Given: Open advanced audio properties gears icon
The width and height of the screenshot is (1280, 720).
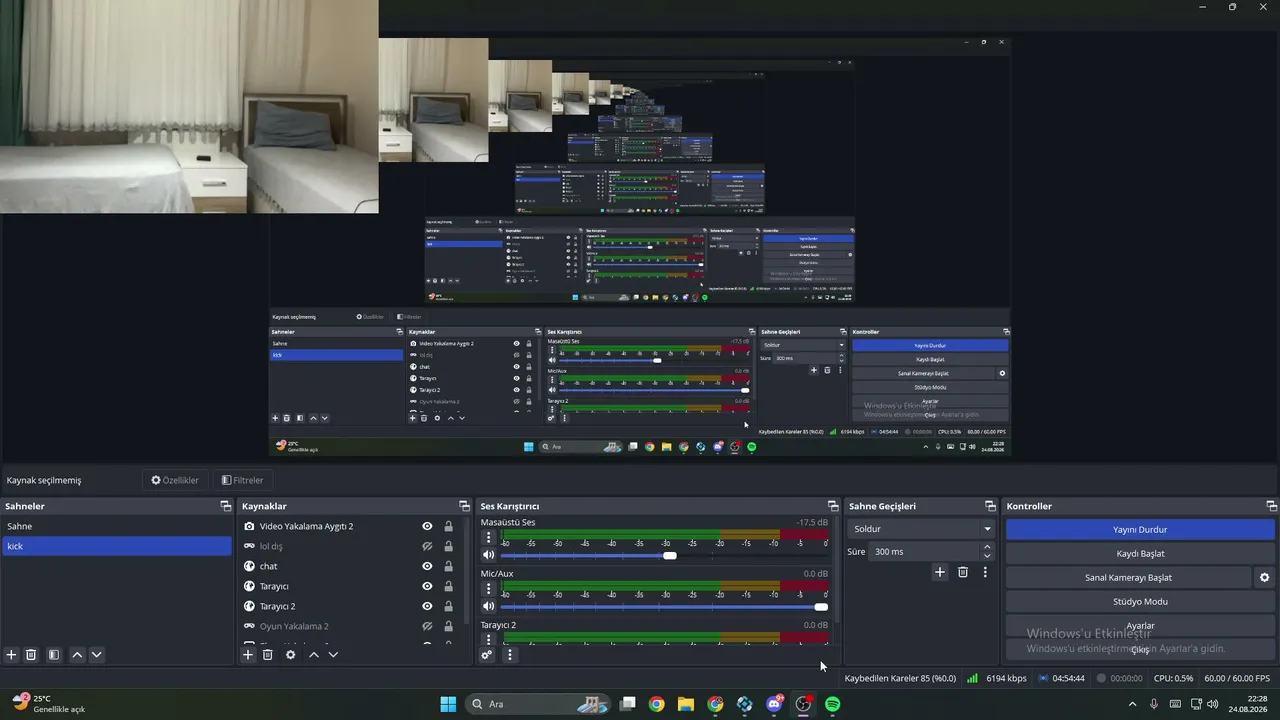Looking at the screenshot, I should pyautogui.click(x=487, y=655).
